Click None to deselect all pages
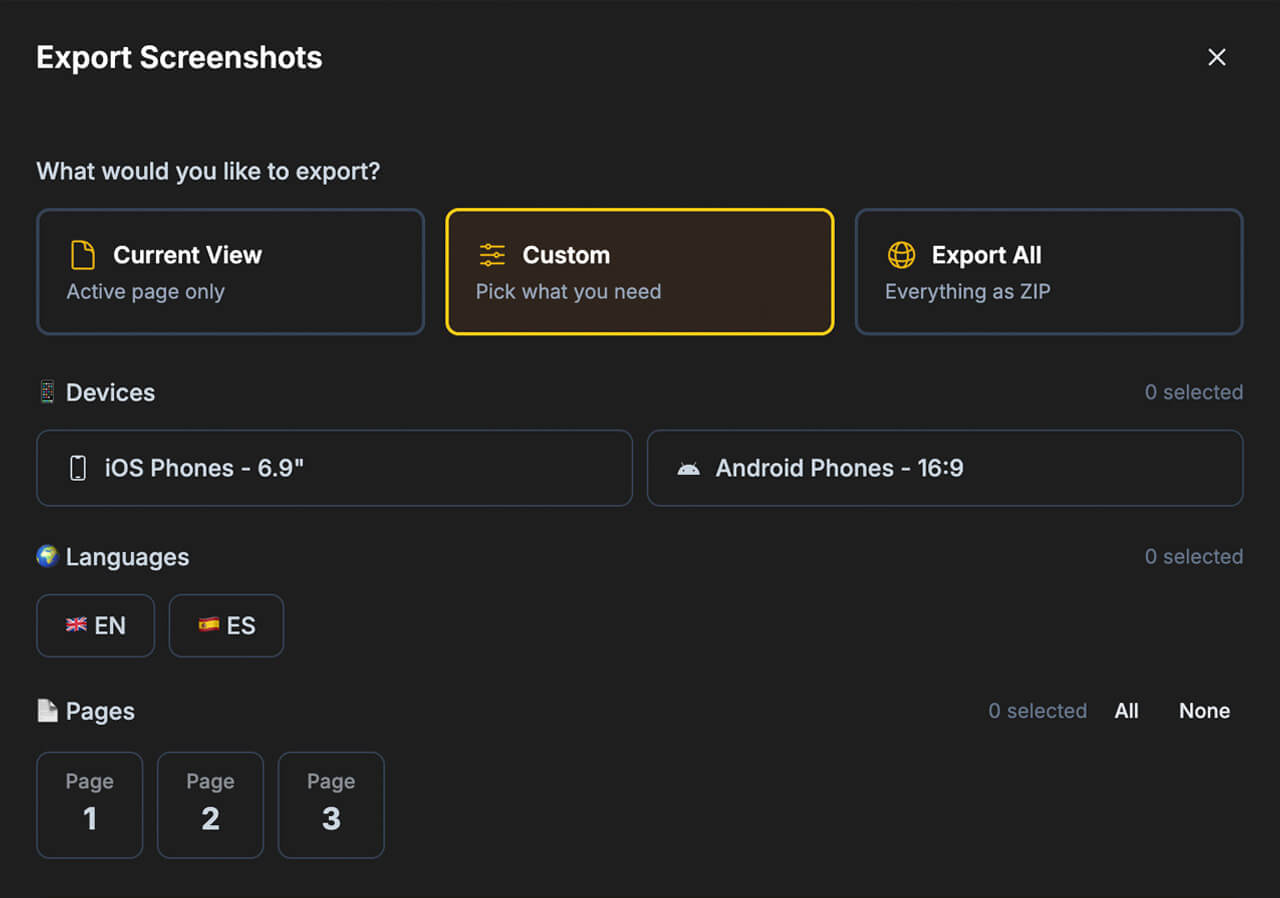The height and width of the screenshot is (898, 1280). [1203, 710]
